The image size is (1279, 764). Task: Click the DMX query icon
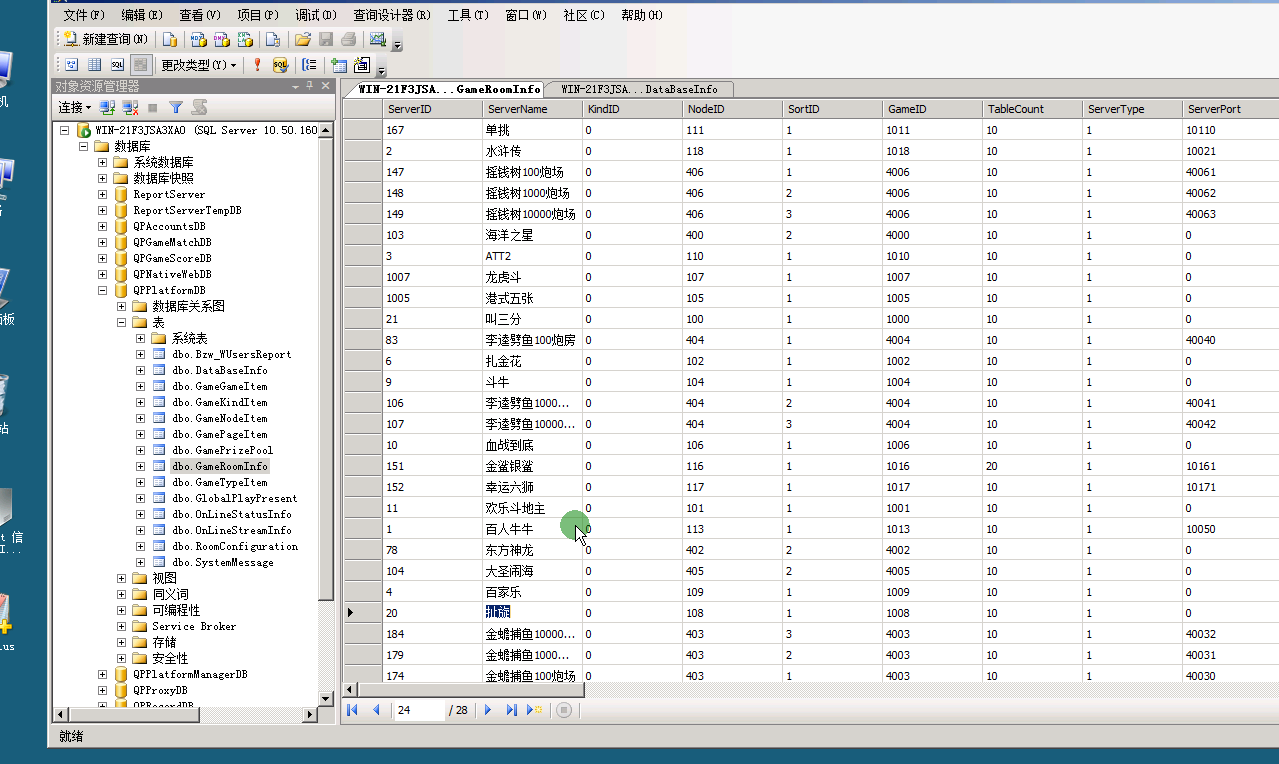(x=221, y=39)
